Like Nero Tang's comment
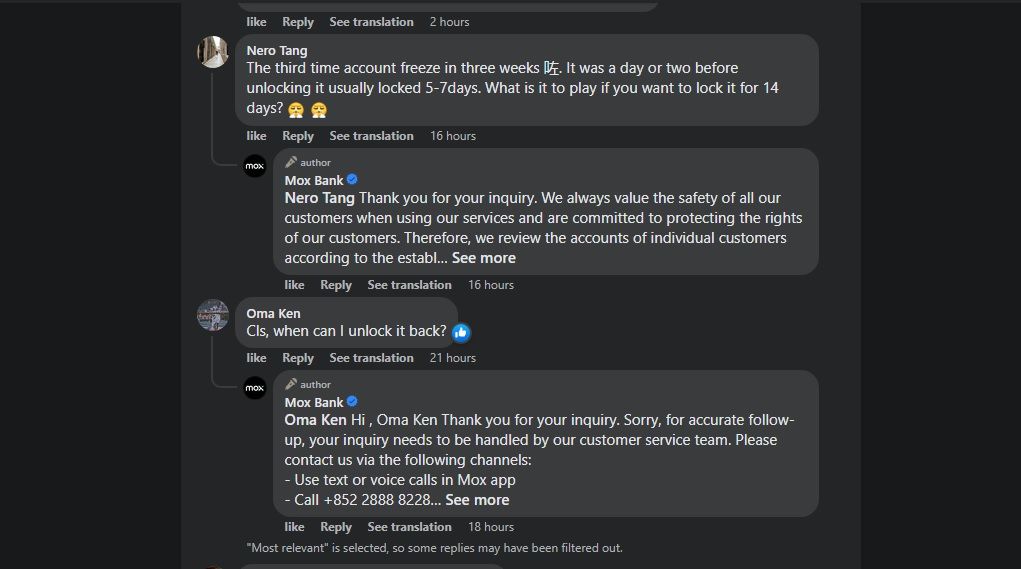The image size is (1021, 569). click(257, 136)
